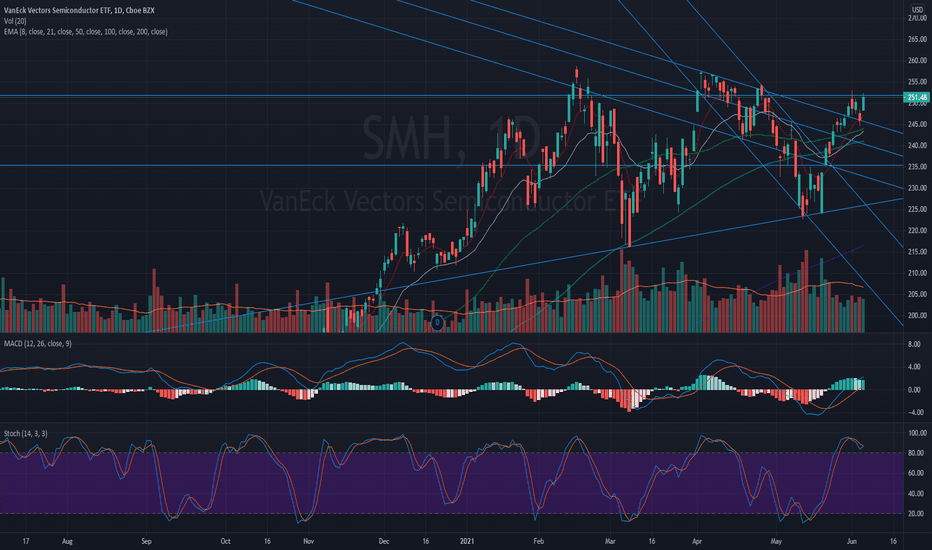Click 215.00 on the price scale
Viewport: 932px width, 550px height.
917,252
